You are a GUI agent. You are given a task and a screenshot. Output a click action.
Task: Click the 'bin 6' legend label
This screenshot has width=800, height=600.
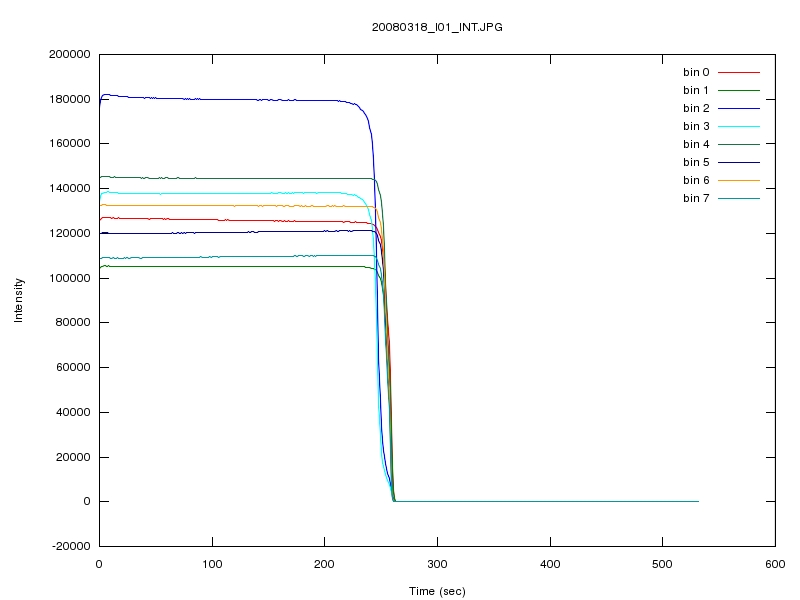(696, 180)
